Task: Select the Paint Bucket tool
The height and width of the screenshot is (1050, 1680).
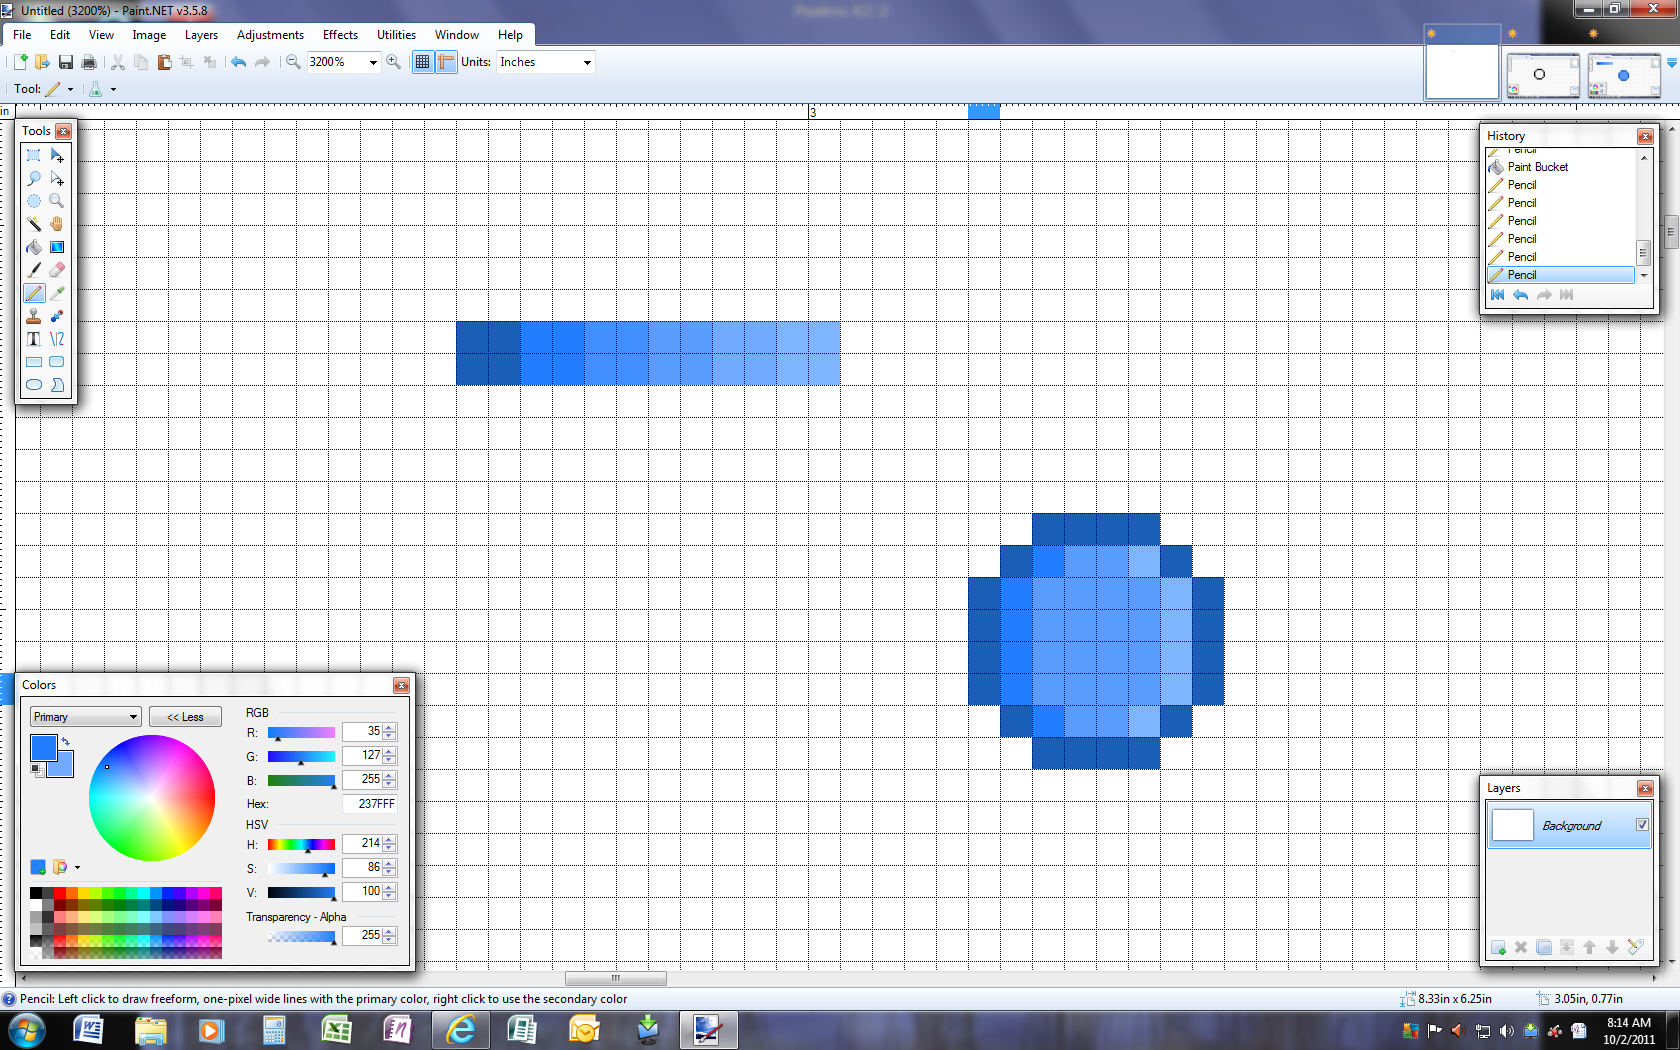Action: 34,247
